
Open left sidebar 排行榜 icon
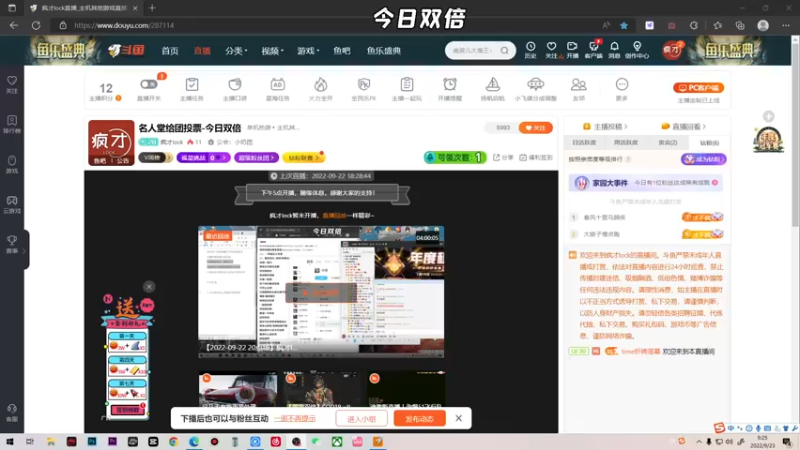coord(12,124)
